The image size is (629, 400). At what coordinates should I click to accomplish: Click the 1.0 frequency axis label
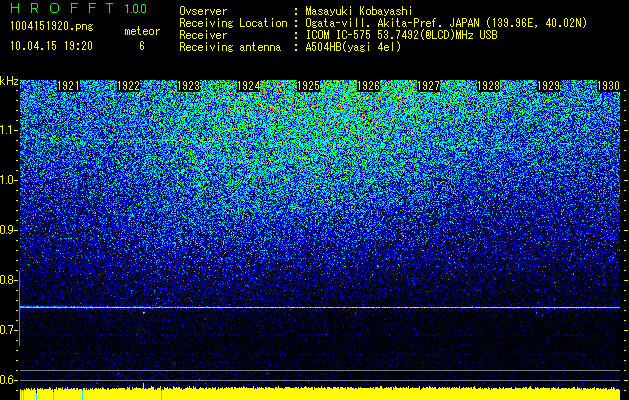click(x=8, y=180)
